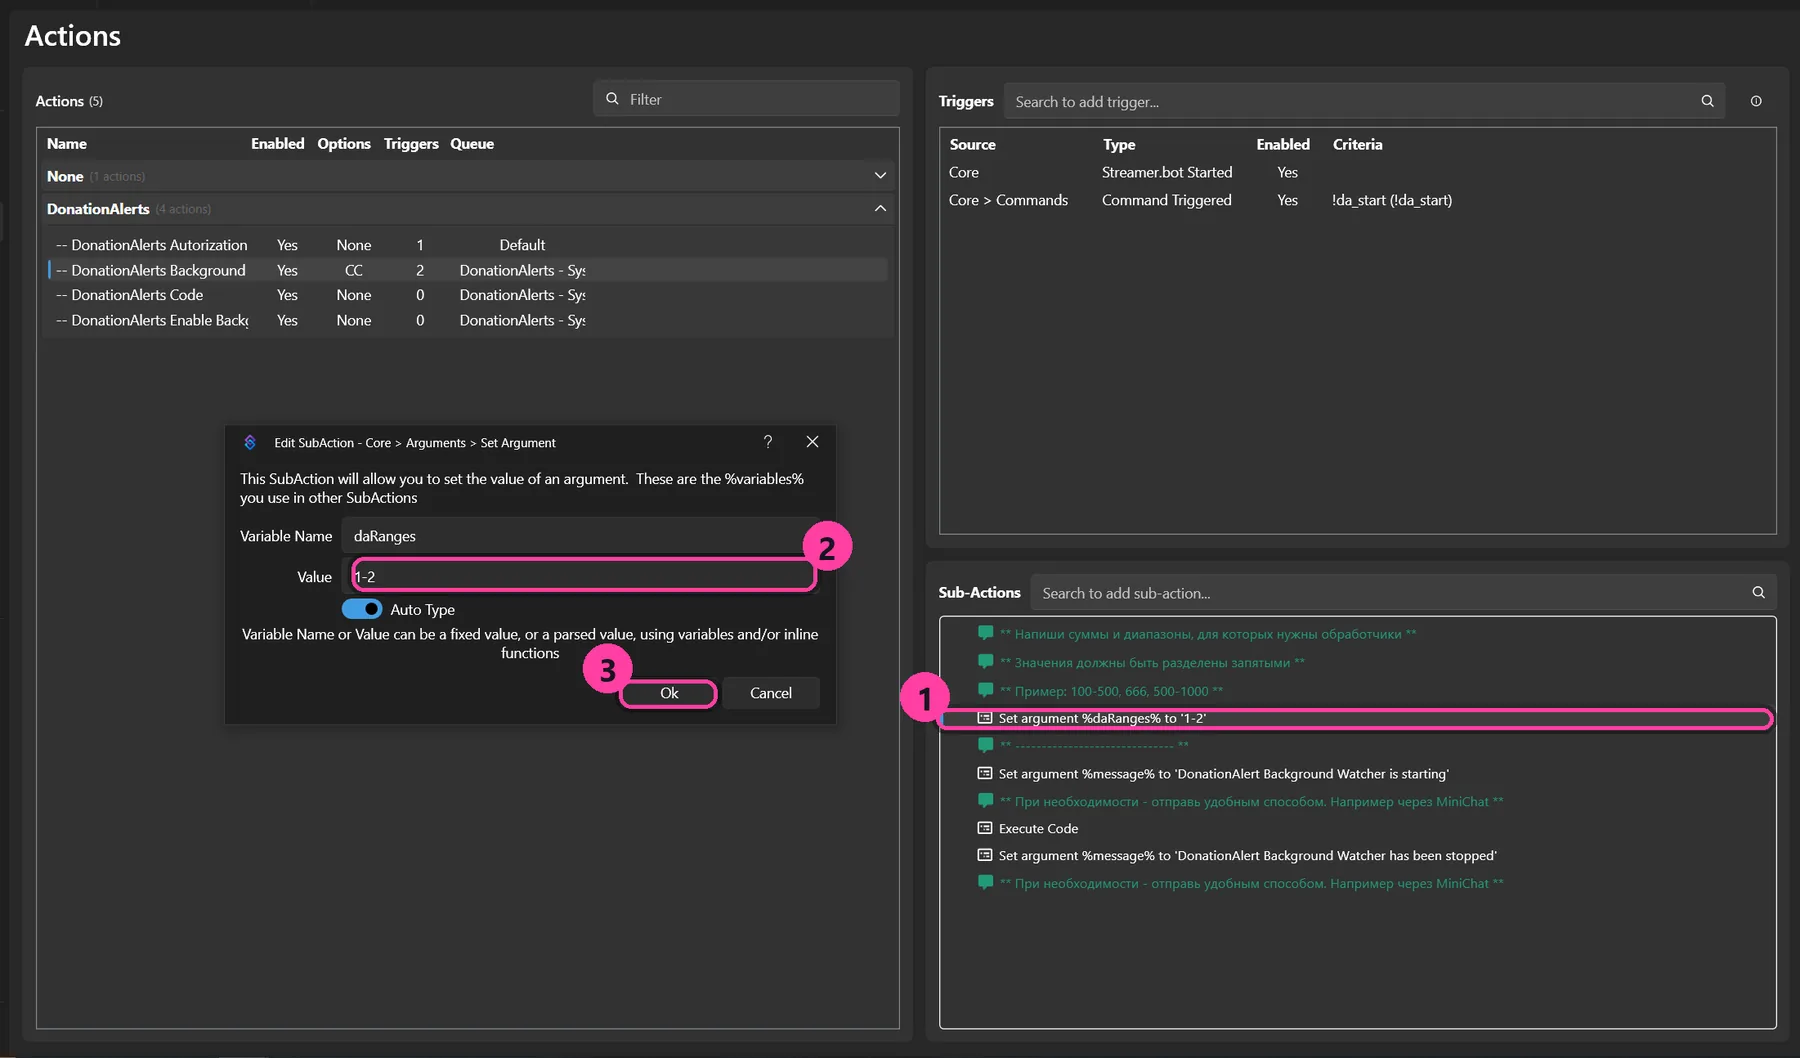
Task: Select the Streamer.bot Started trigger row
Action: point(1357,172)
